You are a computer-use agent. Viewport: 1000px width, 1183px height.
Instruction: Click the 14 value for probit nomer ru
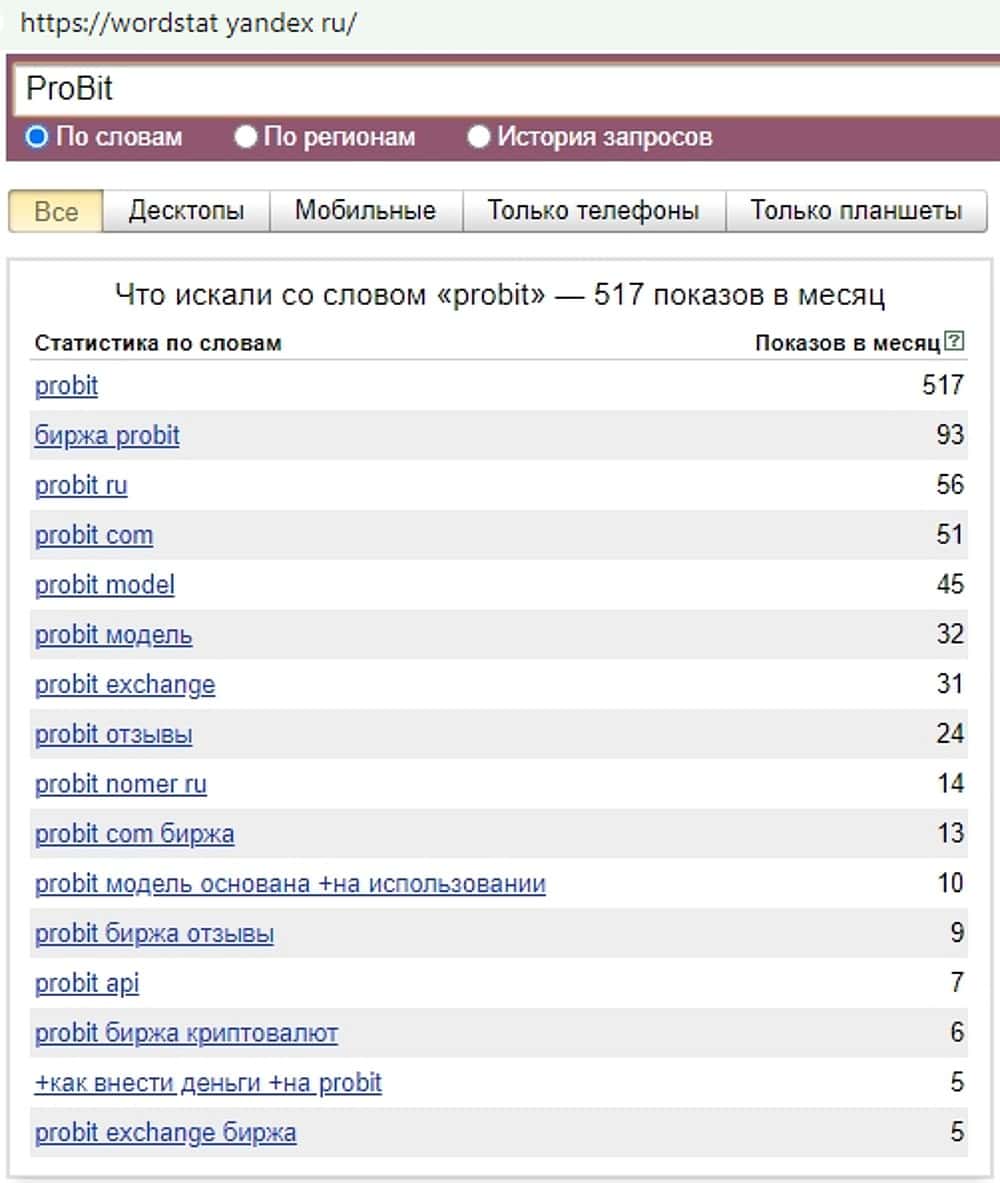(950, 783)
